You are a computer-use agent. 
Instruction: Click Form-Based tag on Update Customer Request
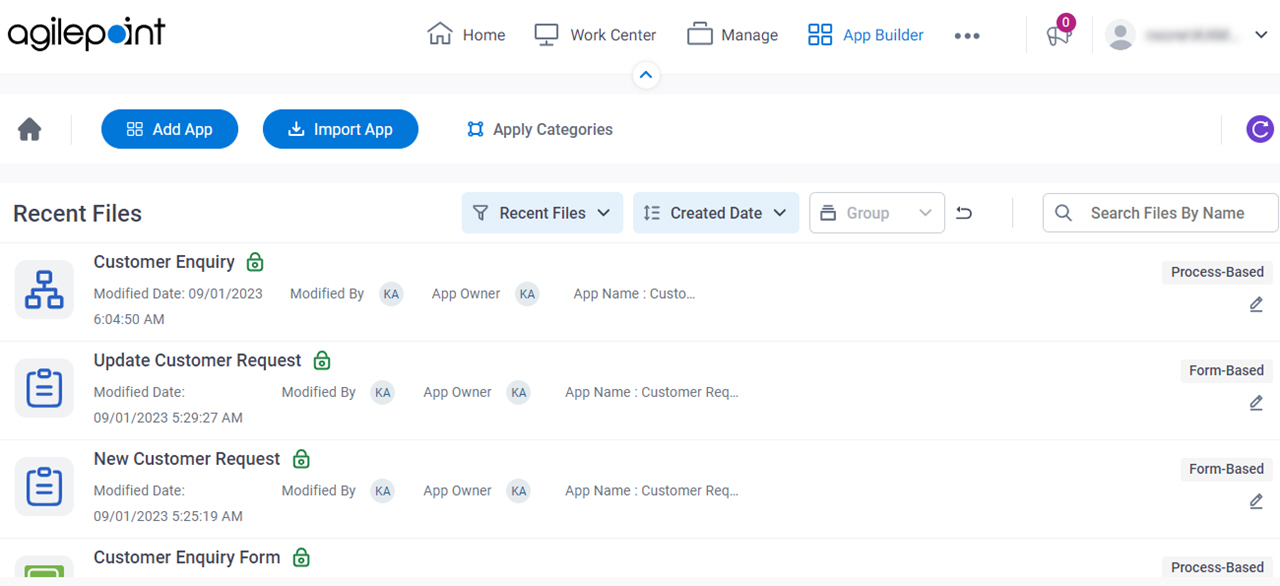[1226, 370]
